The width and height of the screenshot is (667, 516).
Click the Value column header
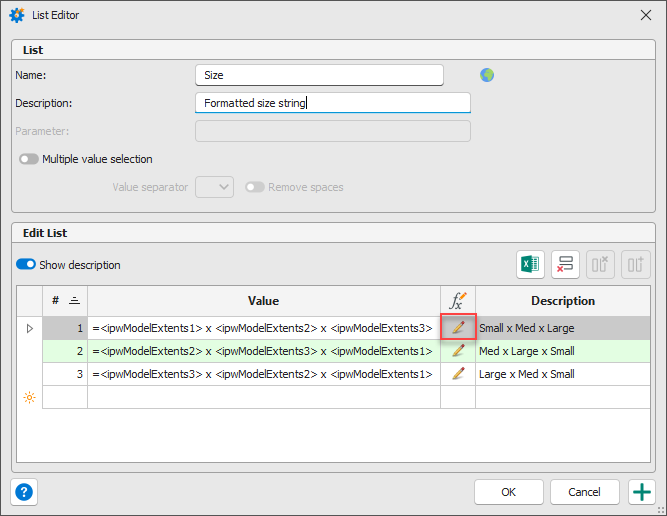(x=264, y=300)
